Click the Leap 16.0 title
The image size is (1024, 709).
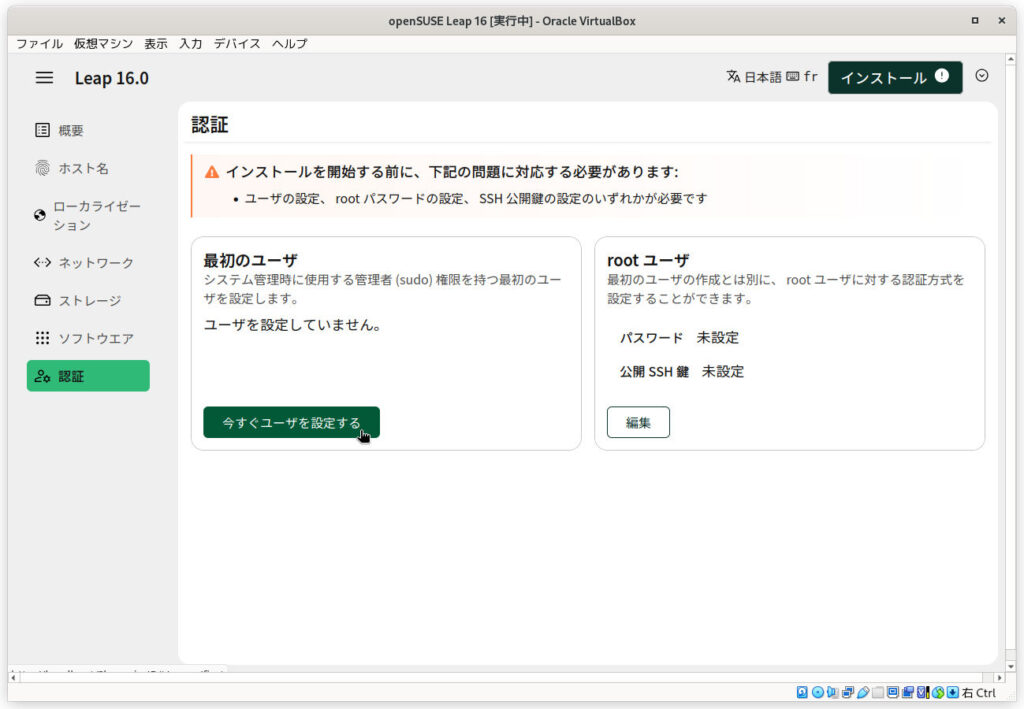pyautogui.click(x=112, y=78)
